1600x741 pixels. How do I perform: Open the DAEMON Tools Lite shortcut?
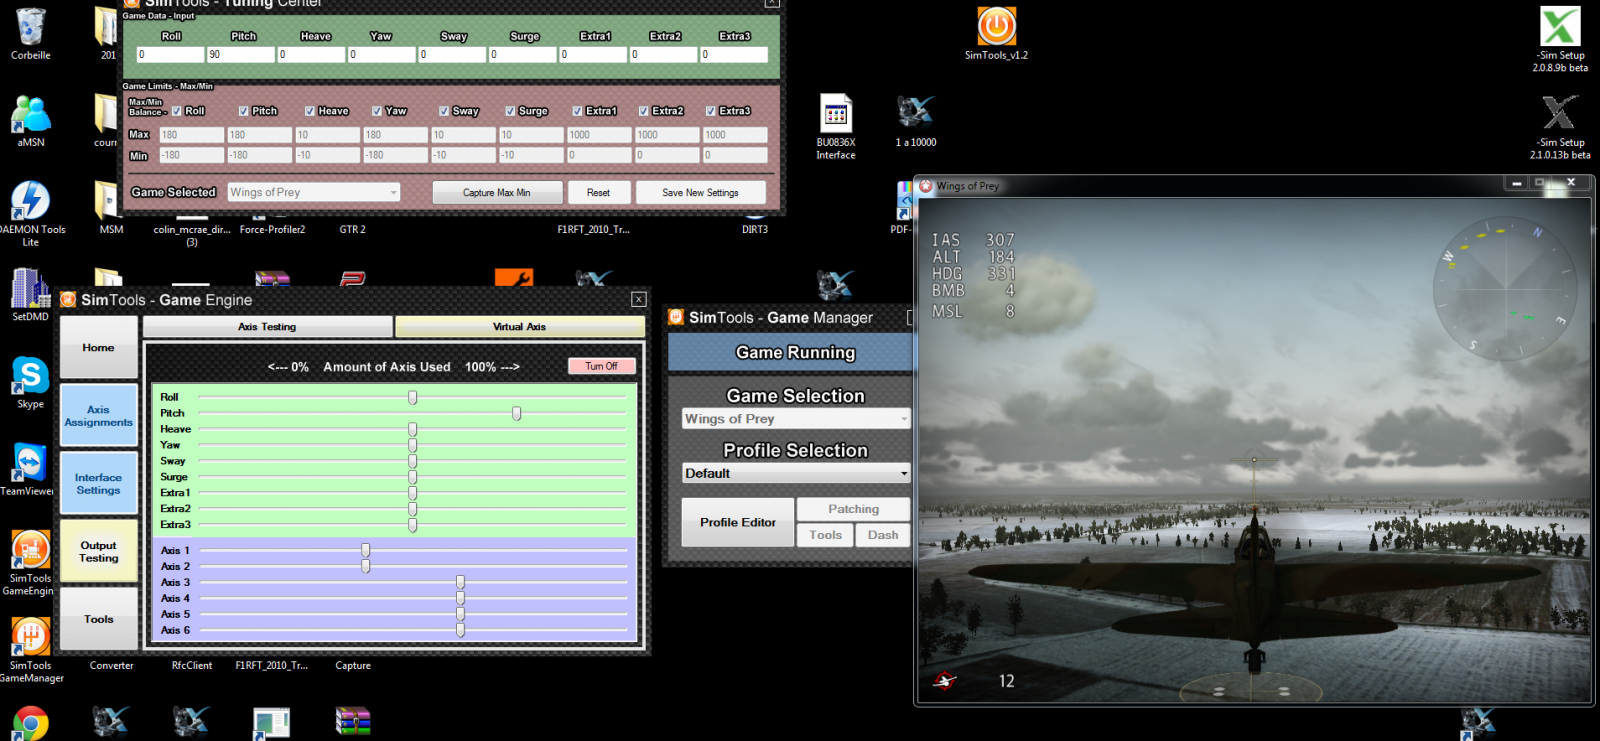pyautogui.click(x=30, y=201)
